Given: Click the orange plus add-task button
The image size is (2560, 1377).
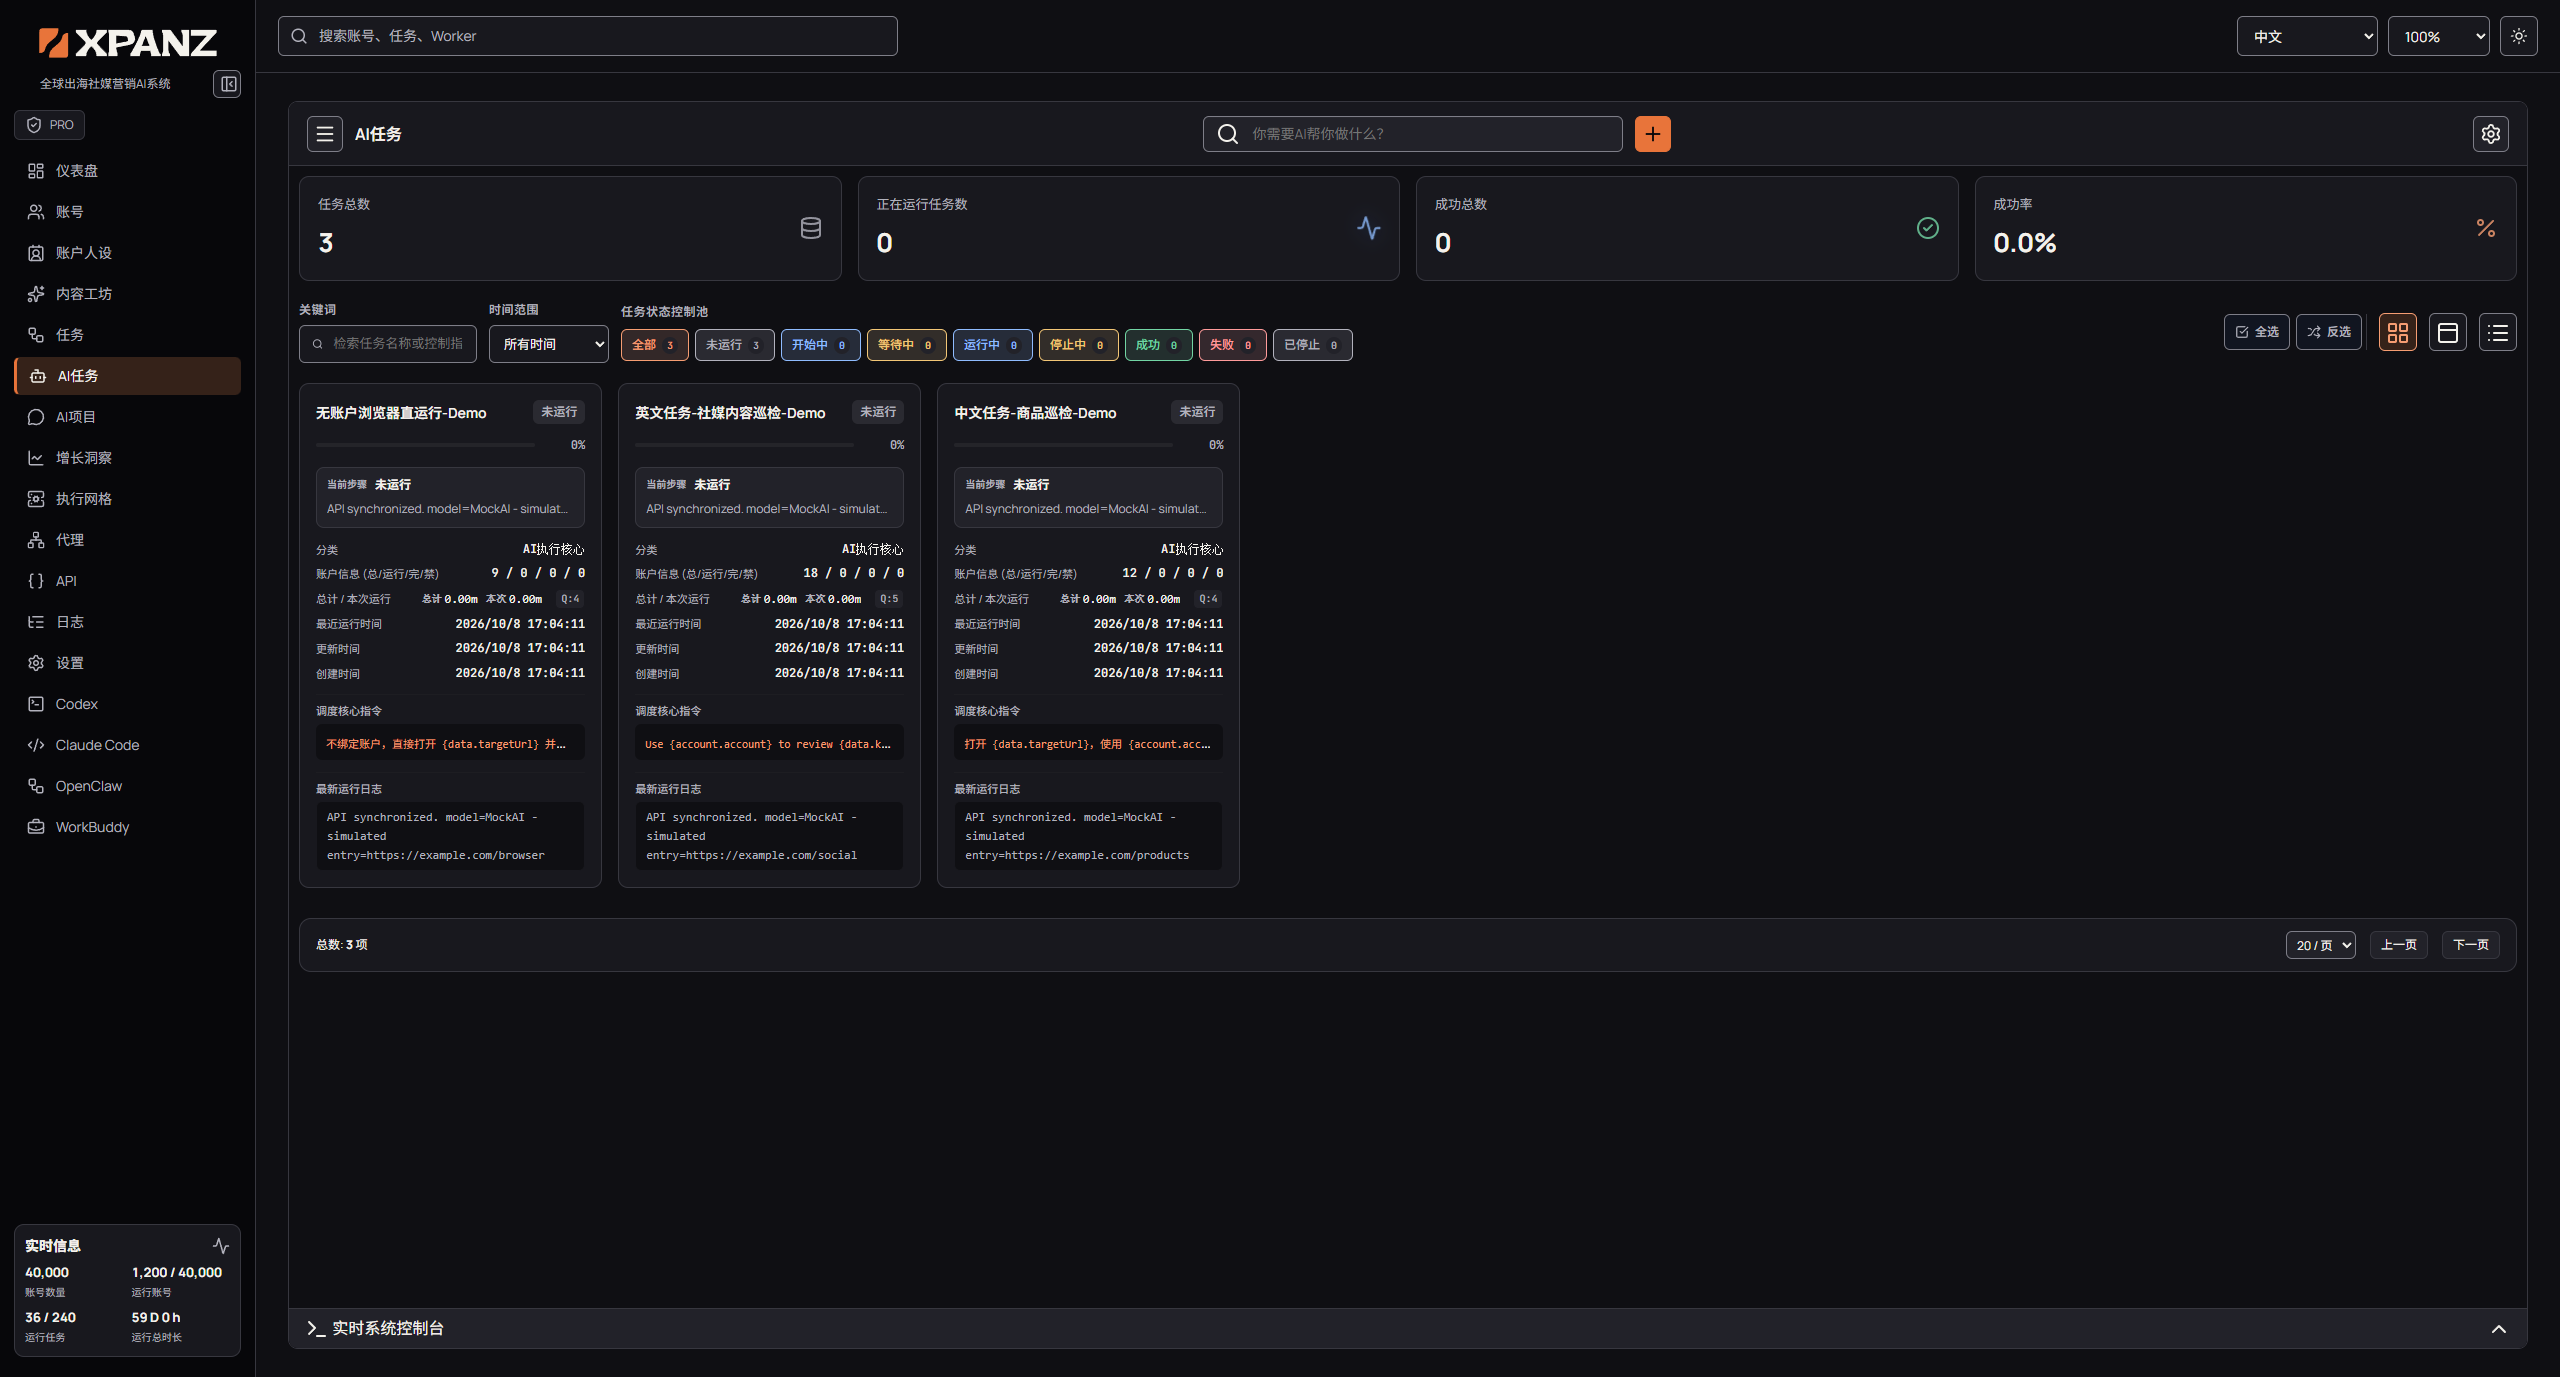Looking at the screenshot, I should point(1652,134).
